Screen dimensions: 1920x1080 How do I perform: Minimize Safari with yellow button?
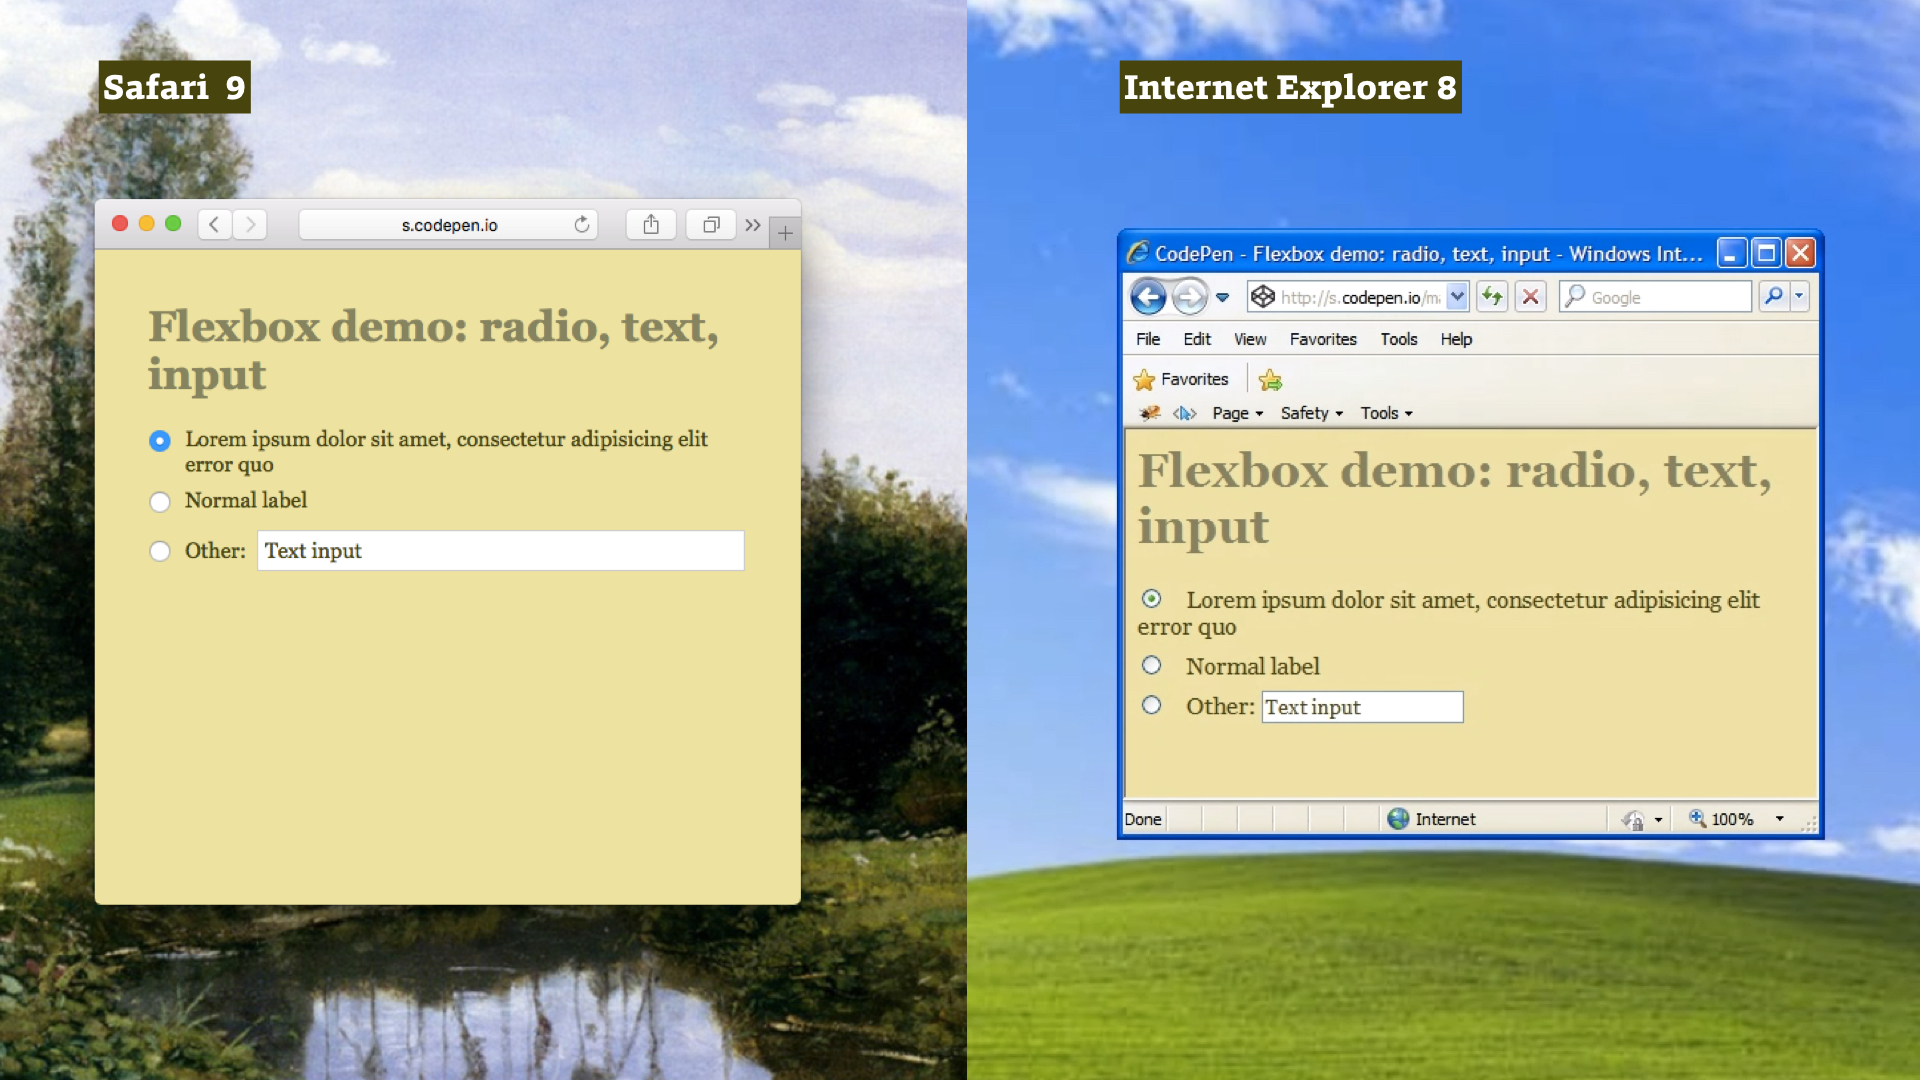tap(146, 223)
